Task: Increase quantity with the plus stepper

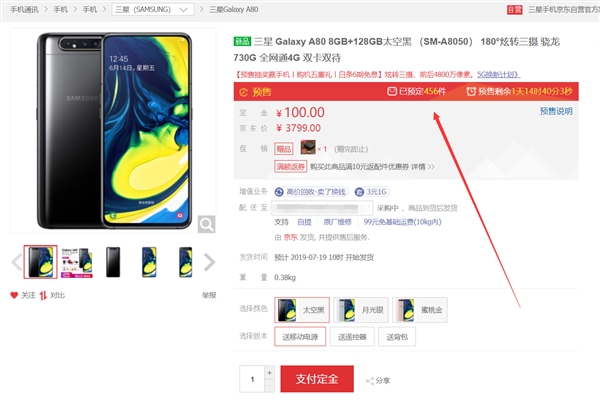Action: tap(269, 373)
